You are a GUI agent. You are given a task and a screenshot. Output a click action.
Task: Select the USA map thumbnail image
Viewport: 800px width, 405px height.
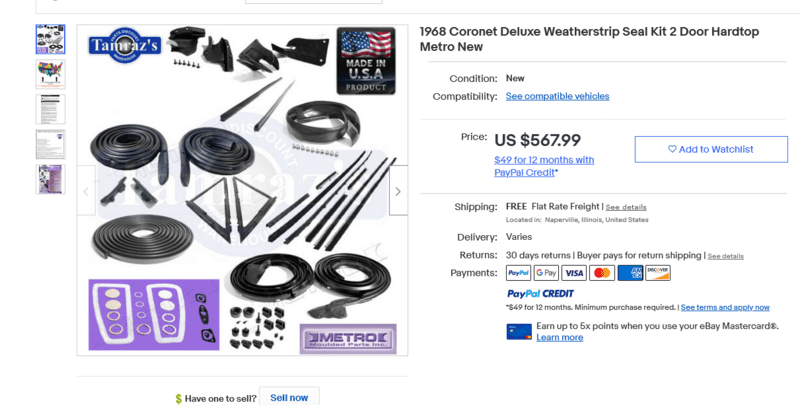point(51,74)
